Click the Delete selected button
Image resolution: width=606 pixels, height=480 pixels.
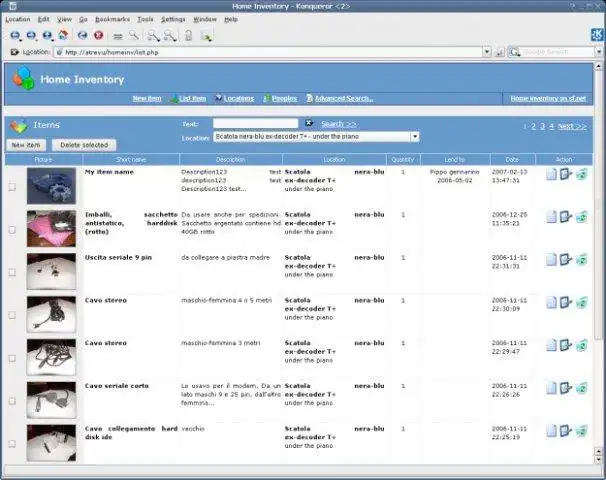click(84, 145)
